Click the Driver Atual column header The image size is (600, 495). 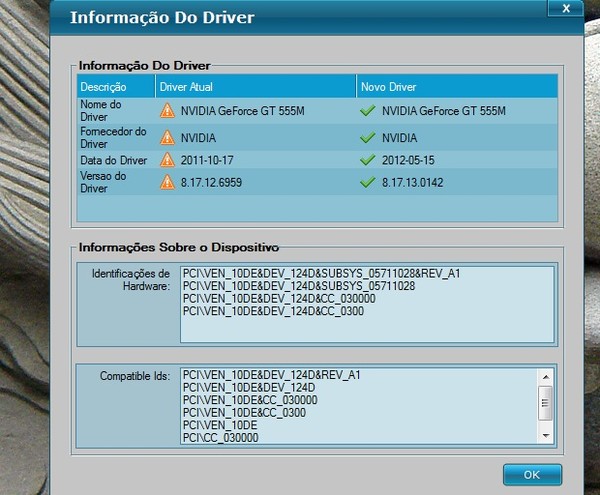click(256, 86)
